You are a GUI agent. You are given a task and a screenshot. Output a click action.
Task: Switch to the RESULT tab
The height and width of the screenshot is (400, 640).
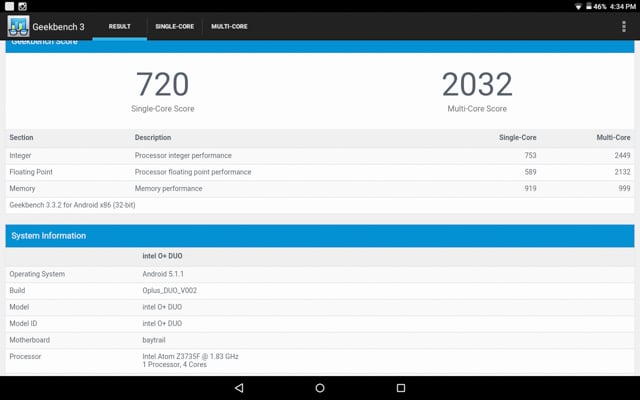[x=120, y=26]
